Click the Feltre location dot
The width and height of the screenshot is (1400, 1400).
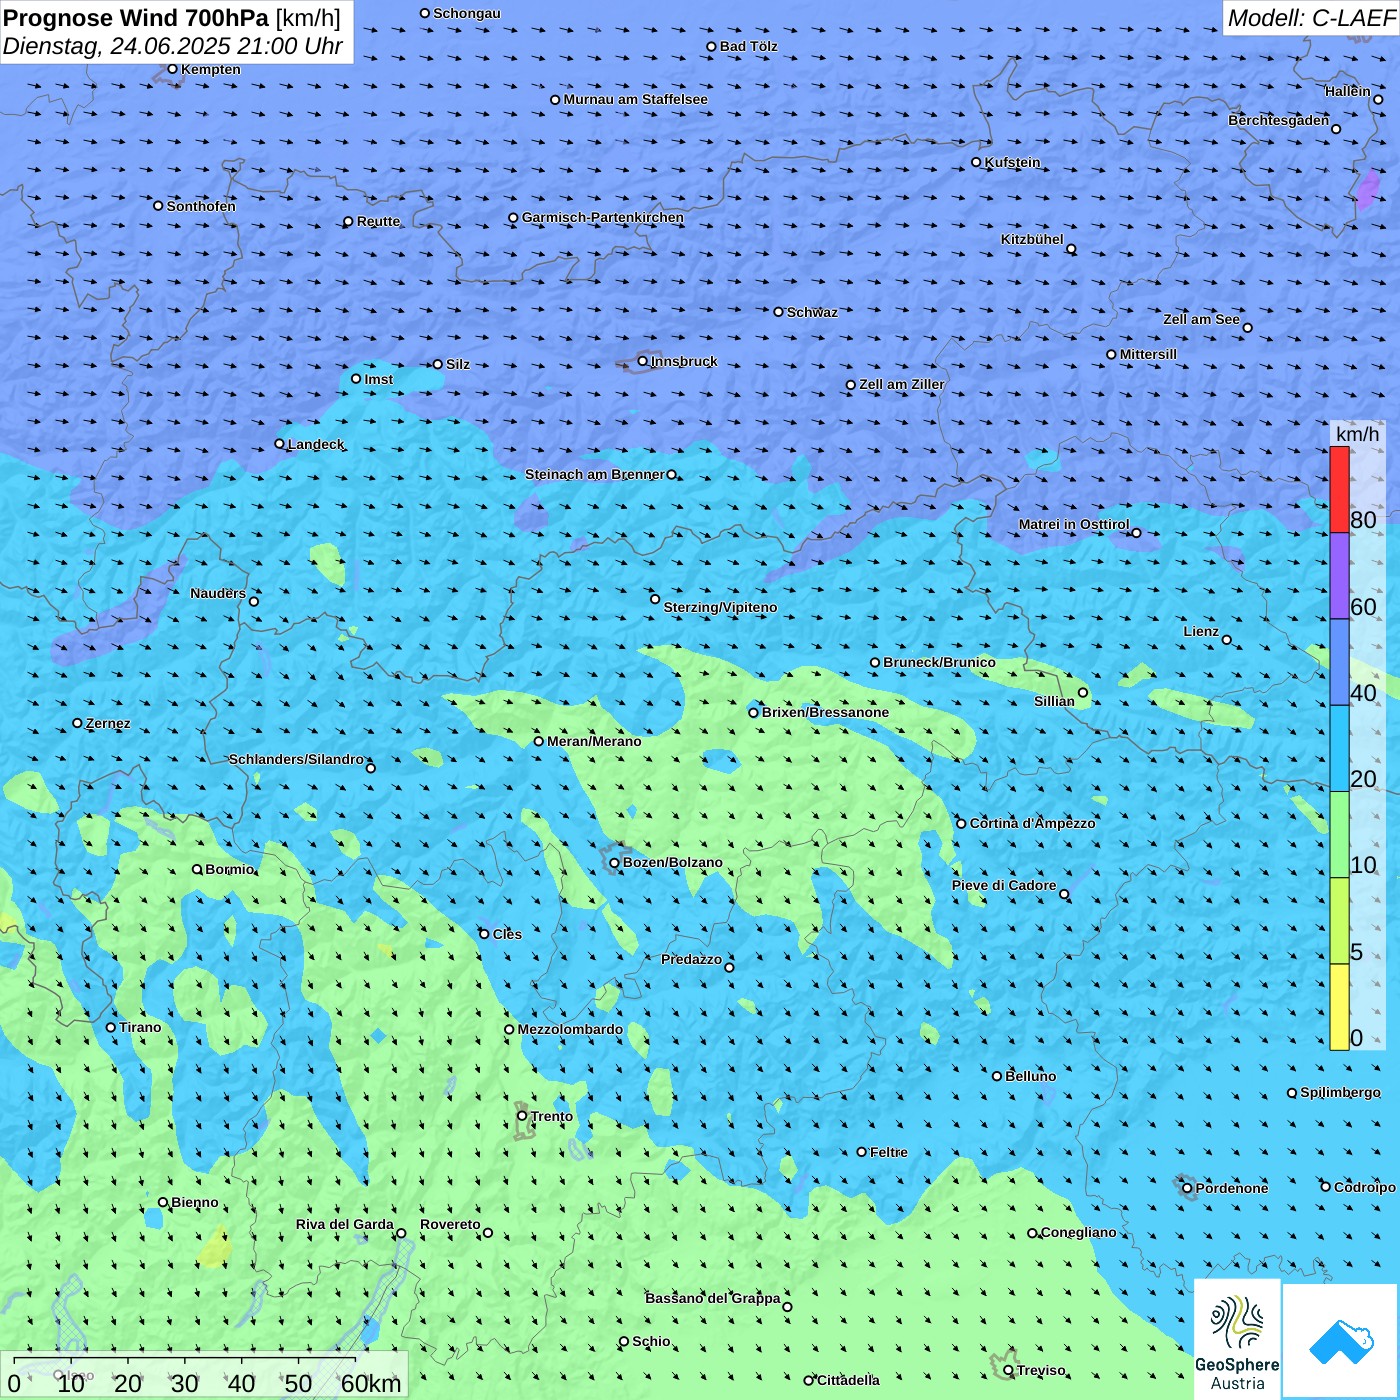coord(862,1152)
